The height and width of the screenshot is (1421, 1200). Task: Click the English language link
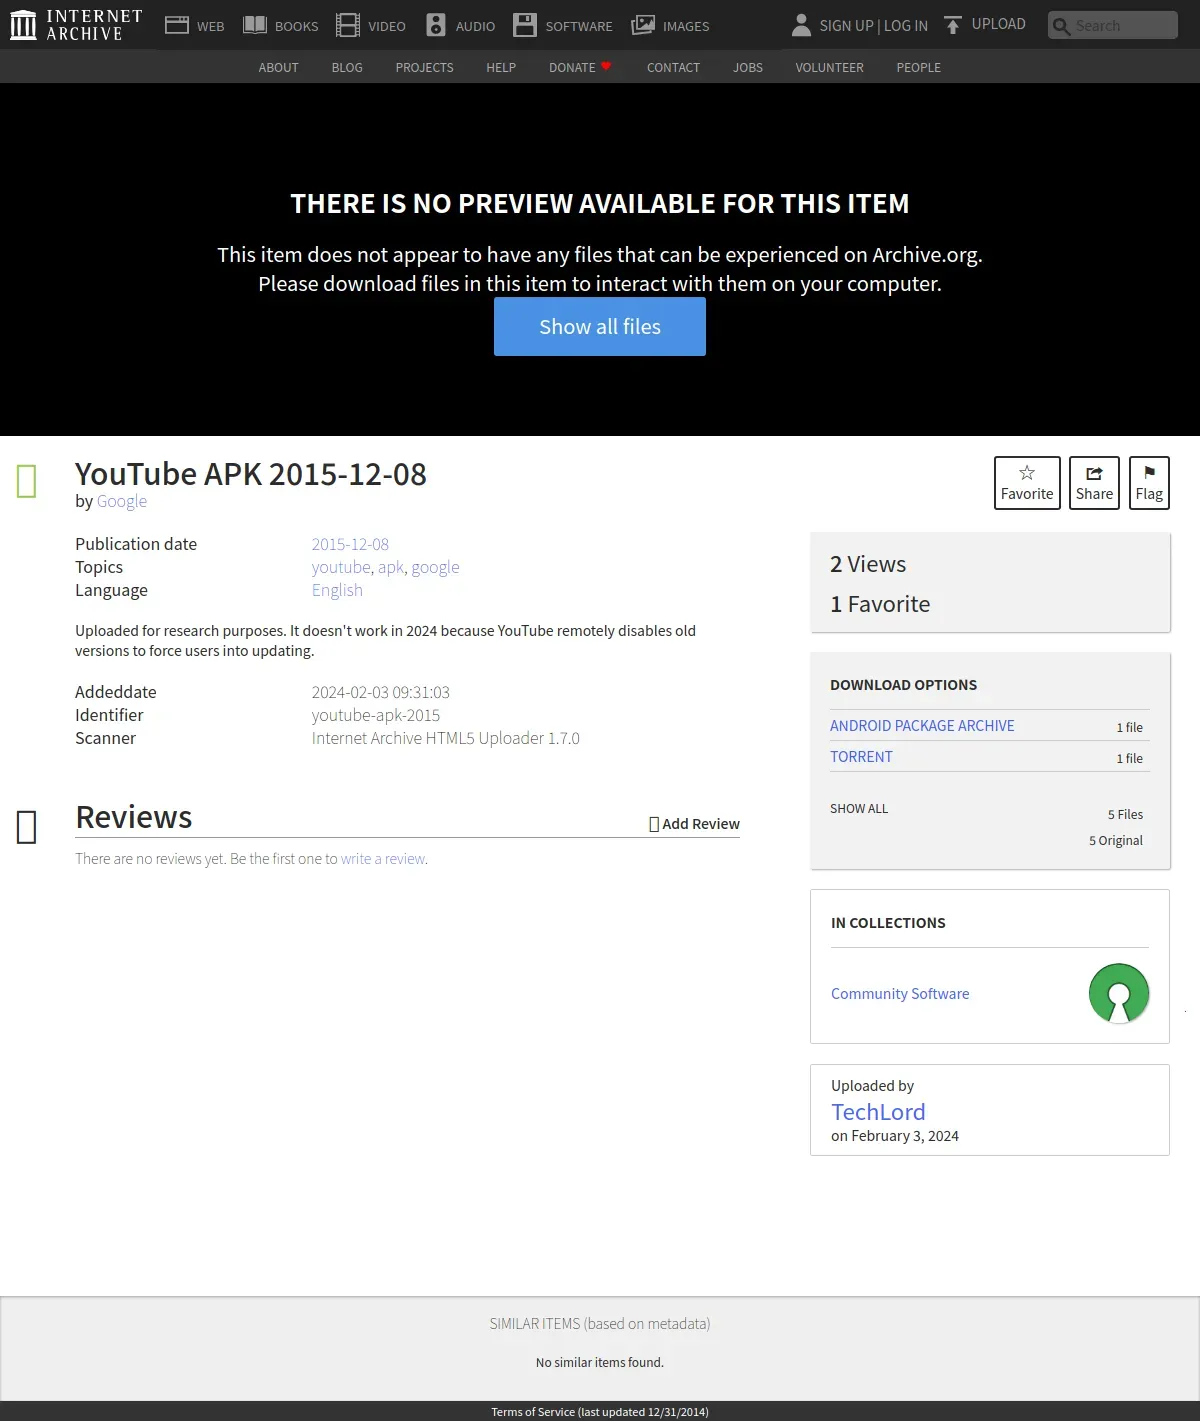[x=337, y=590]
